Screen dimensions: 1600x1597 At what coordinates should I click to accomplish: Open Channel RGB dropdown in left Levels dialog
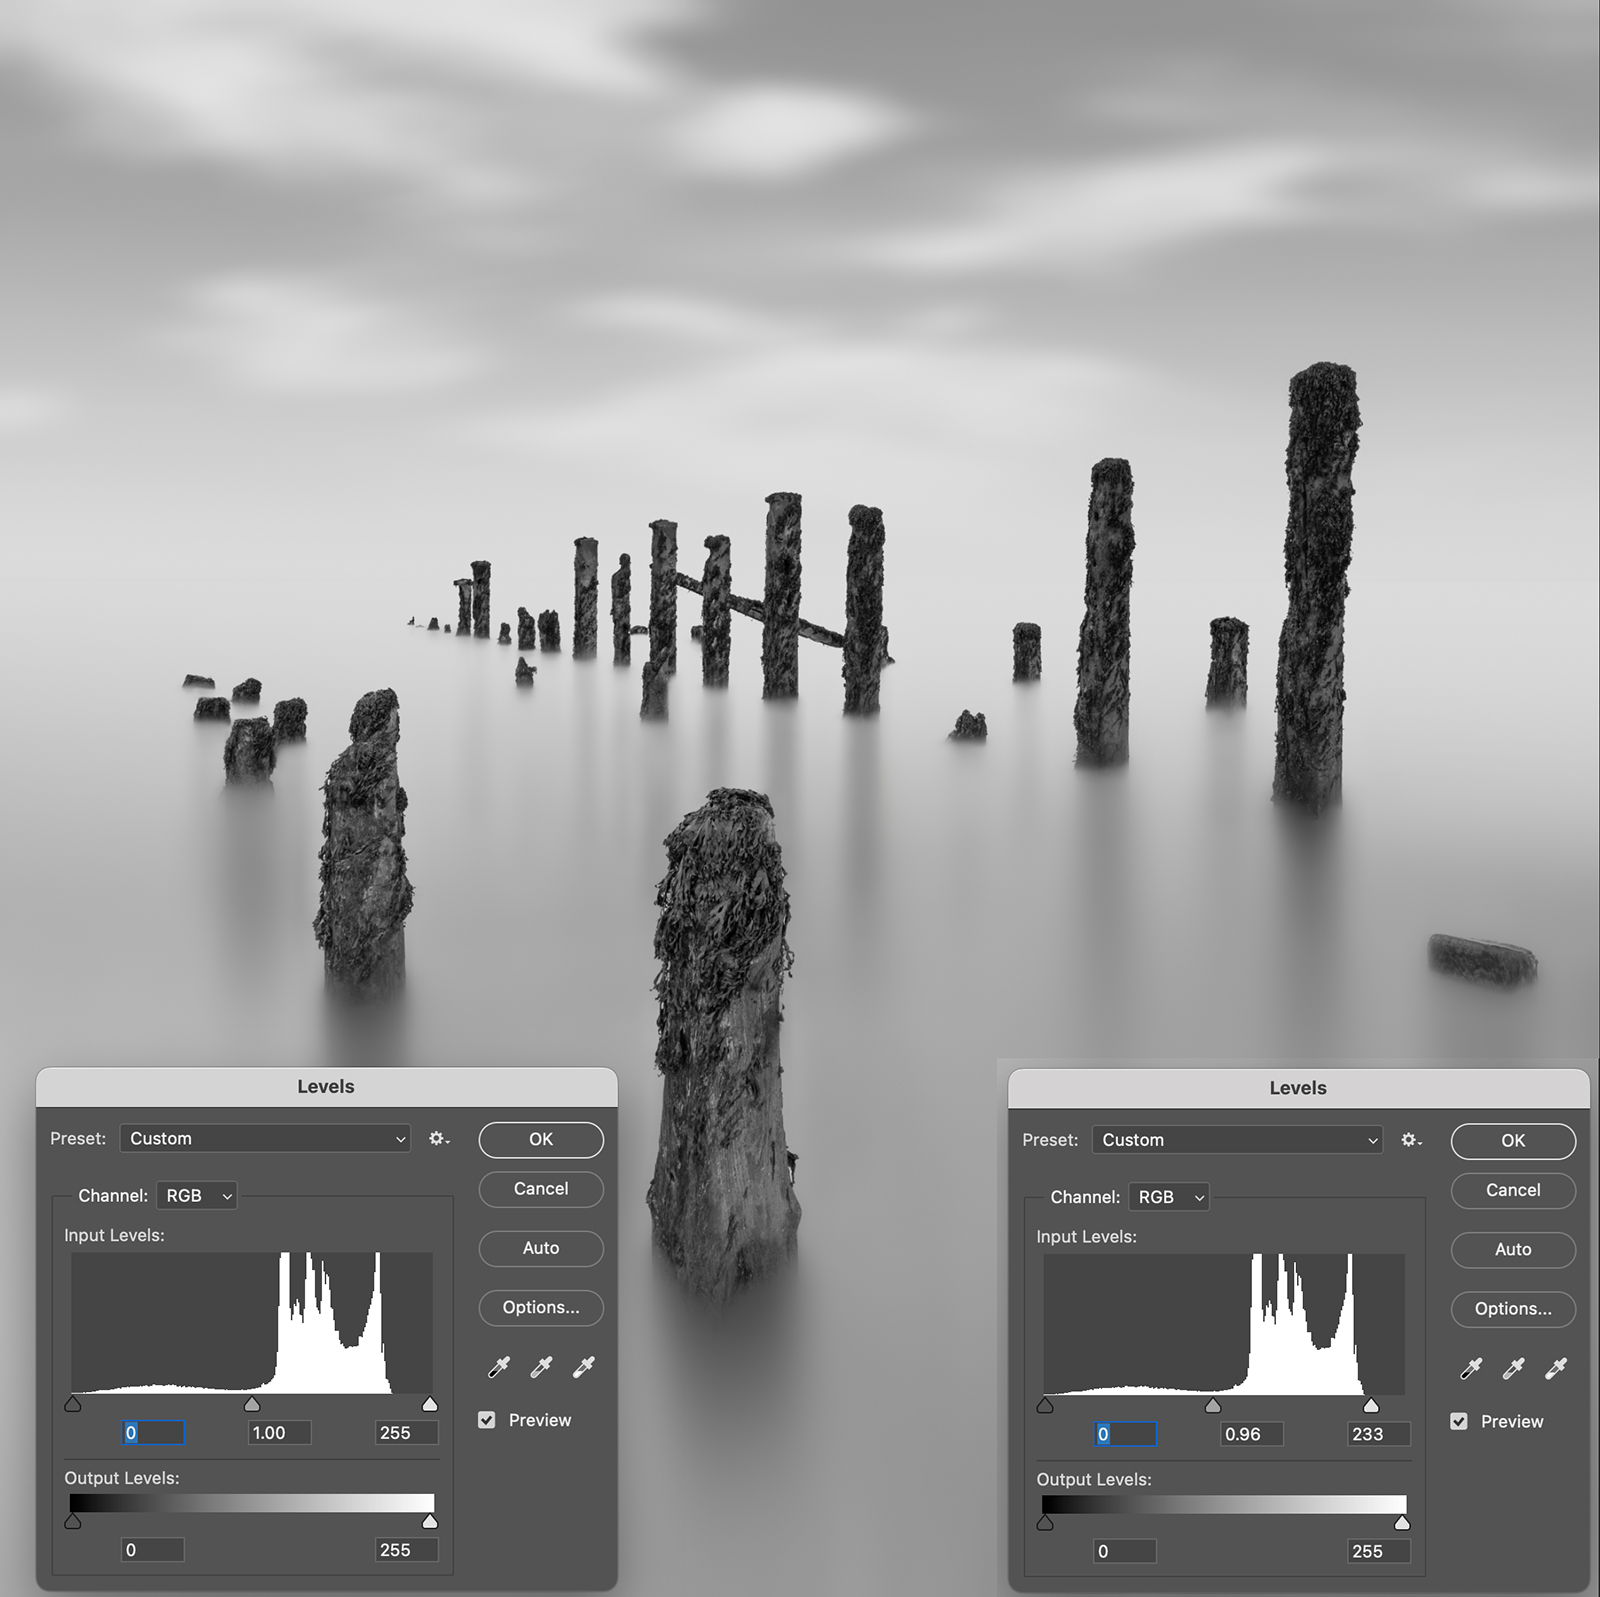(197, 1196)
